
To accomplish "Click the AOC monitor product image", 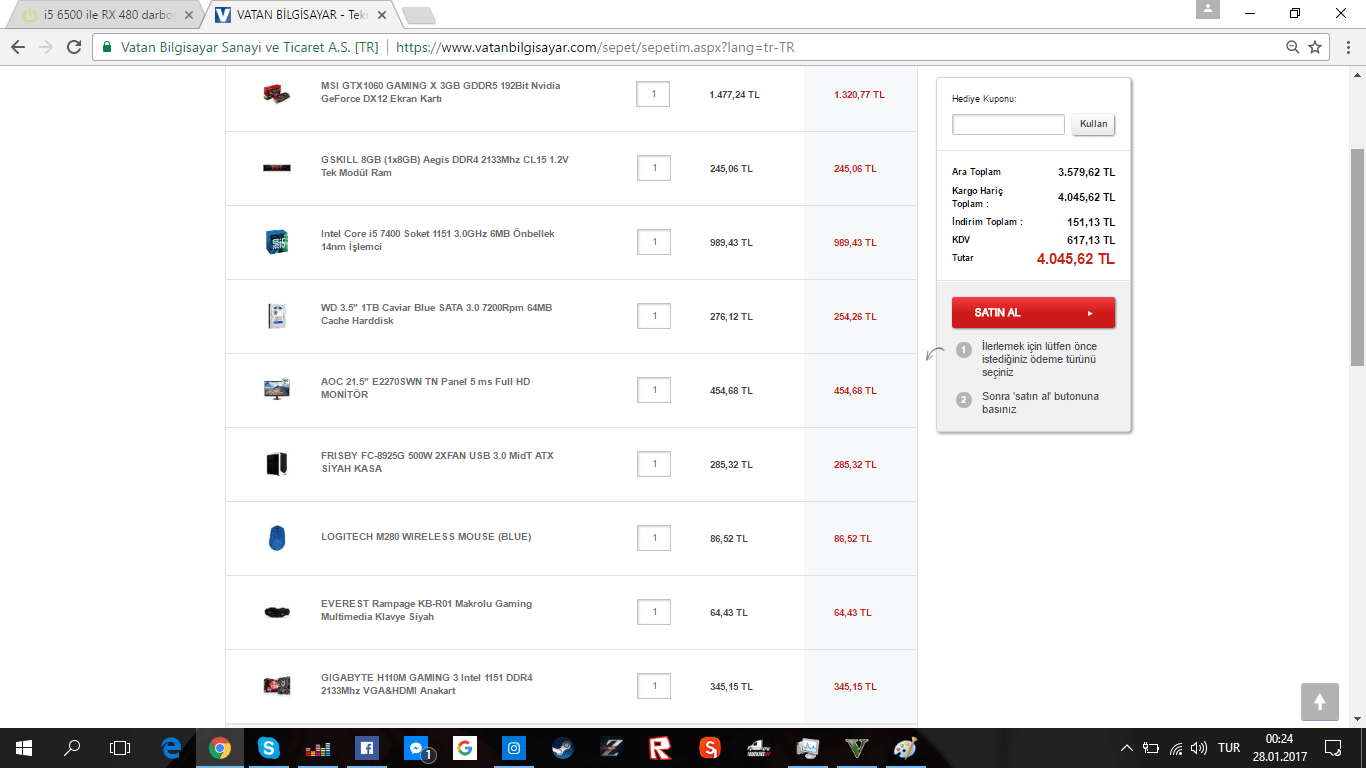I will click(277, 389).
